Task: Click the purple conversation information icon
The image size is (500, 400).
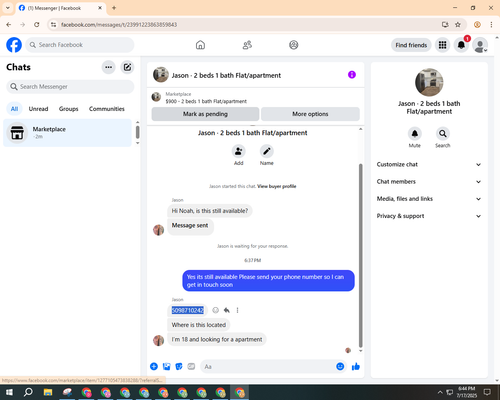Action: click(352, 75)
